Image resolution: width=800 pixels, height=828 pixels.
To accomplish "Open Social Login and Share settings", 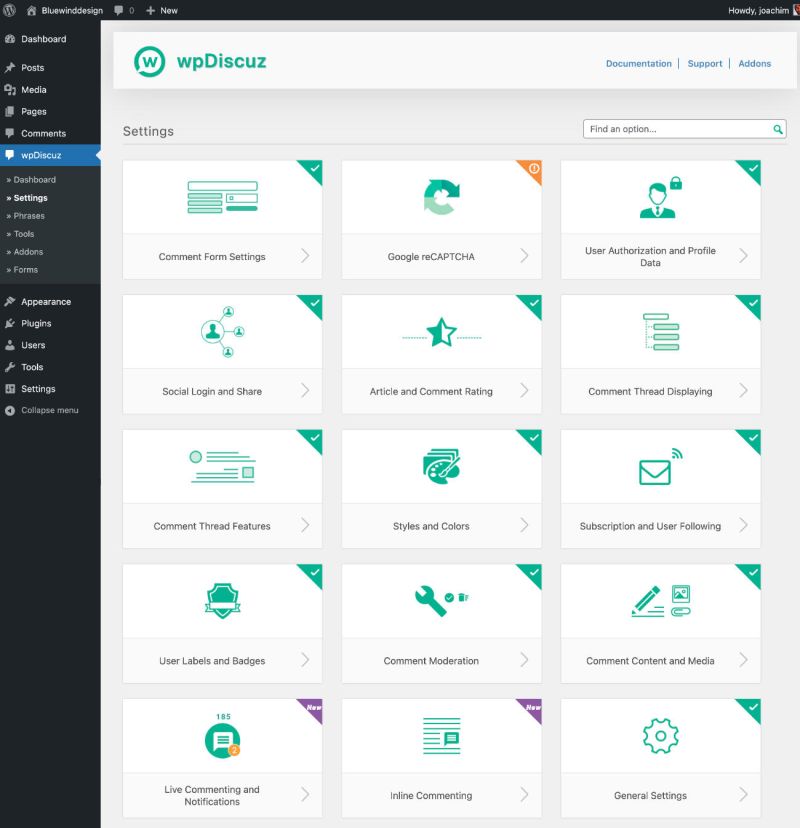I will click(221, 332).
